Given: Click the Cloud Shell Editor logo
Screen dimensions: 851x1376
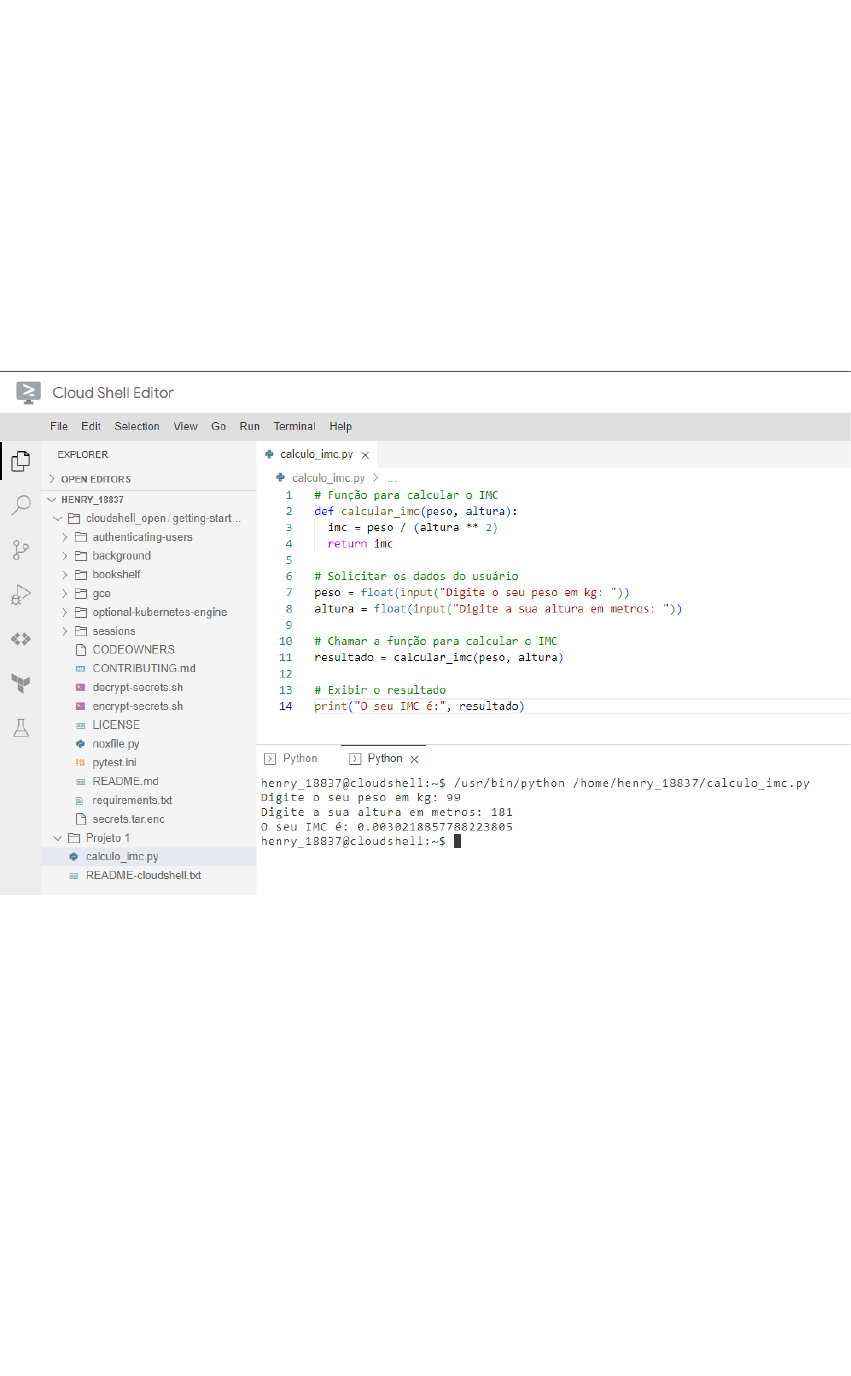Looking at the screenshot, I should 28,392.
